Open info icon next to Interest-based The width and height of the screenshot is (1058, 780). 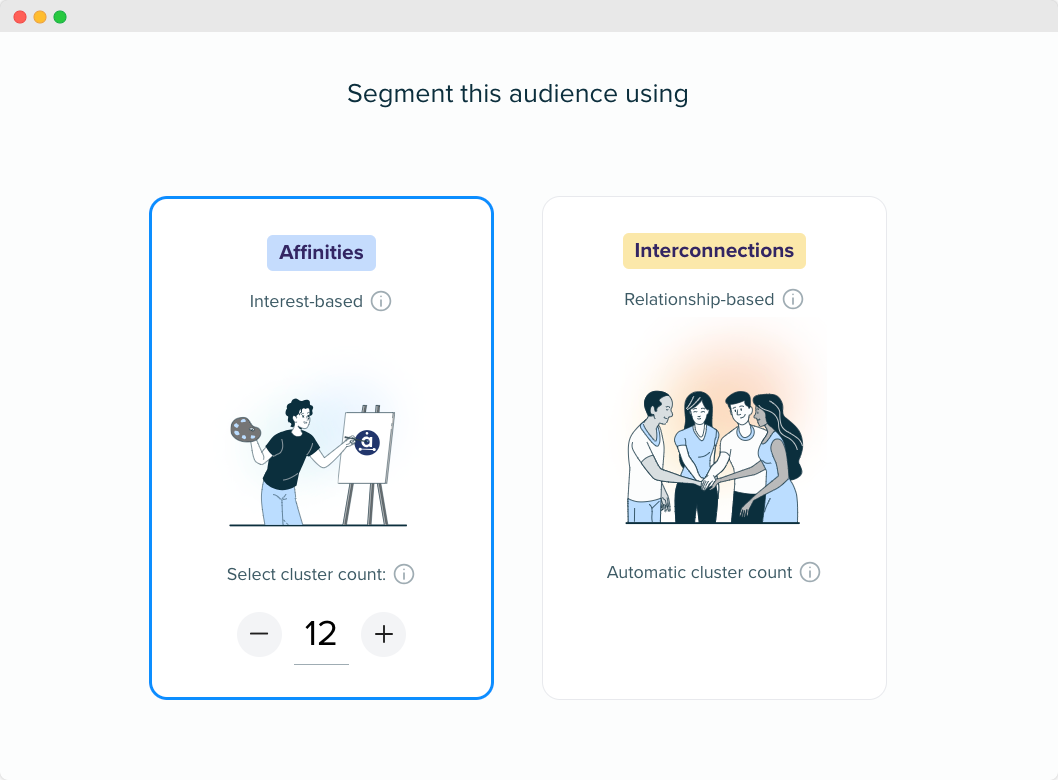(381, 301)
